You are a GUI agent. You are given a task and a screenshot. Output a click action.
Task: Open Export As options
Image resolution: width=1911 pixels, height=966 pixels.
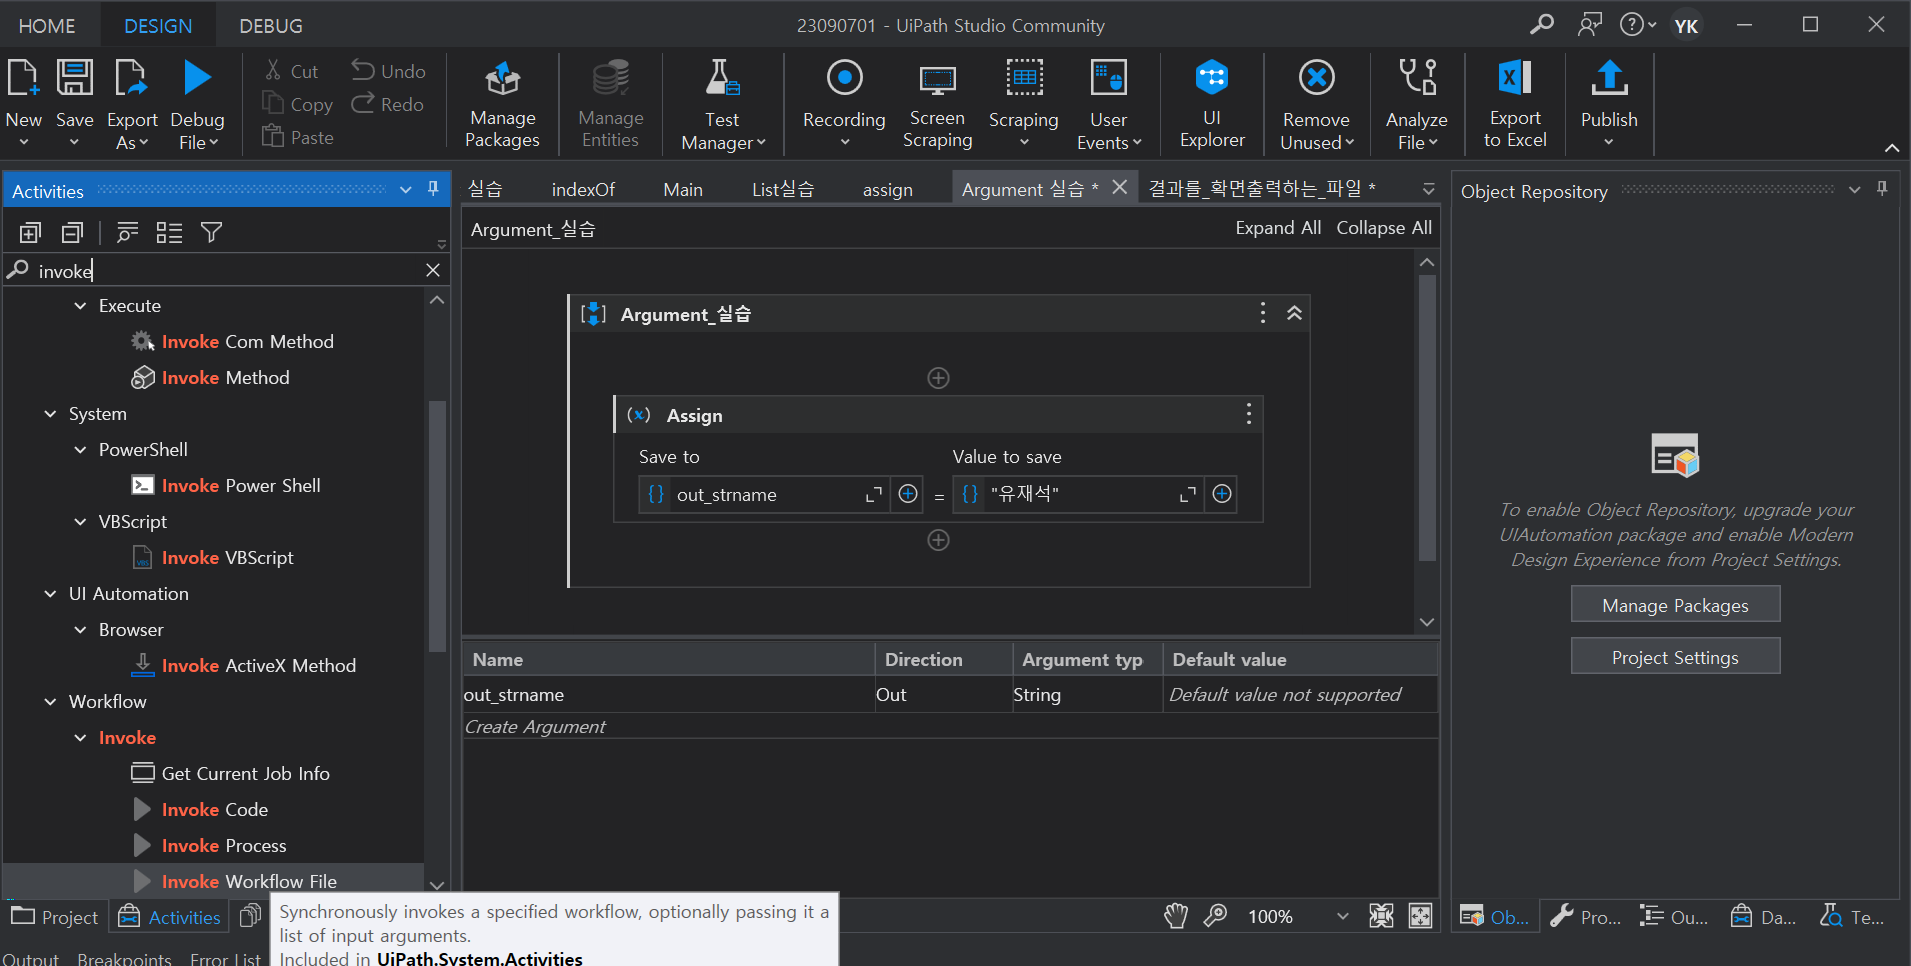[x=132, y=130]
